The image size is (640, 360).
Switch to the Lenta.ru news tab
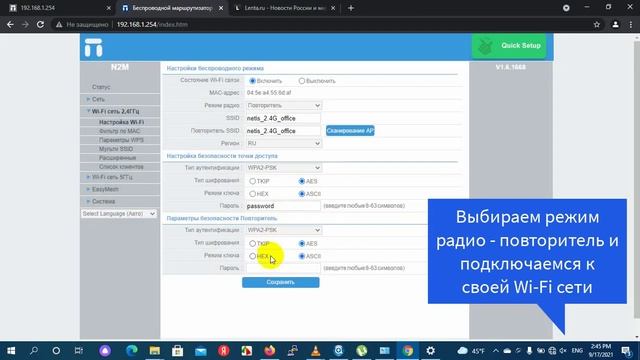coord(284,8)
